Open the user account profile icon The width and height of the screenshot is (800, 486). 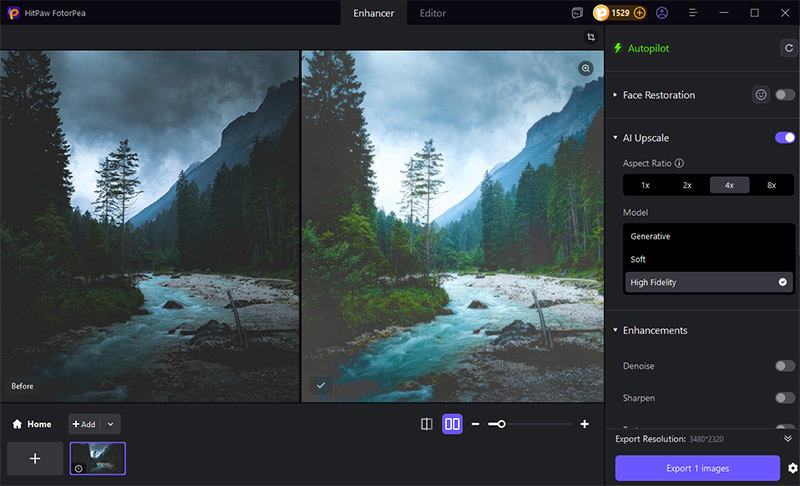662,13
